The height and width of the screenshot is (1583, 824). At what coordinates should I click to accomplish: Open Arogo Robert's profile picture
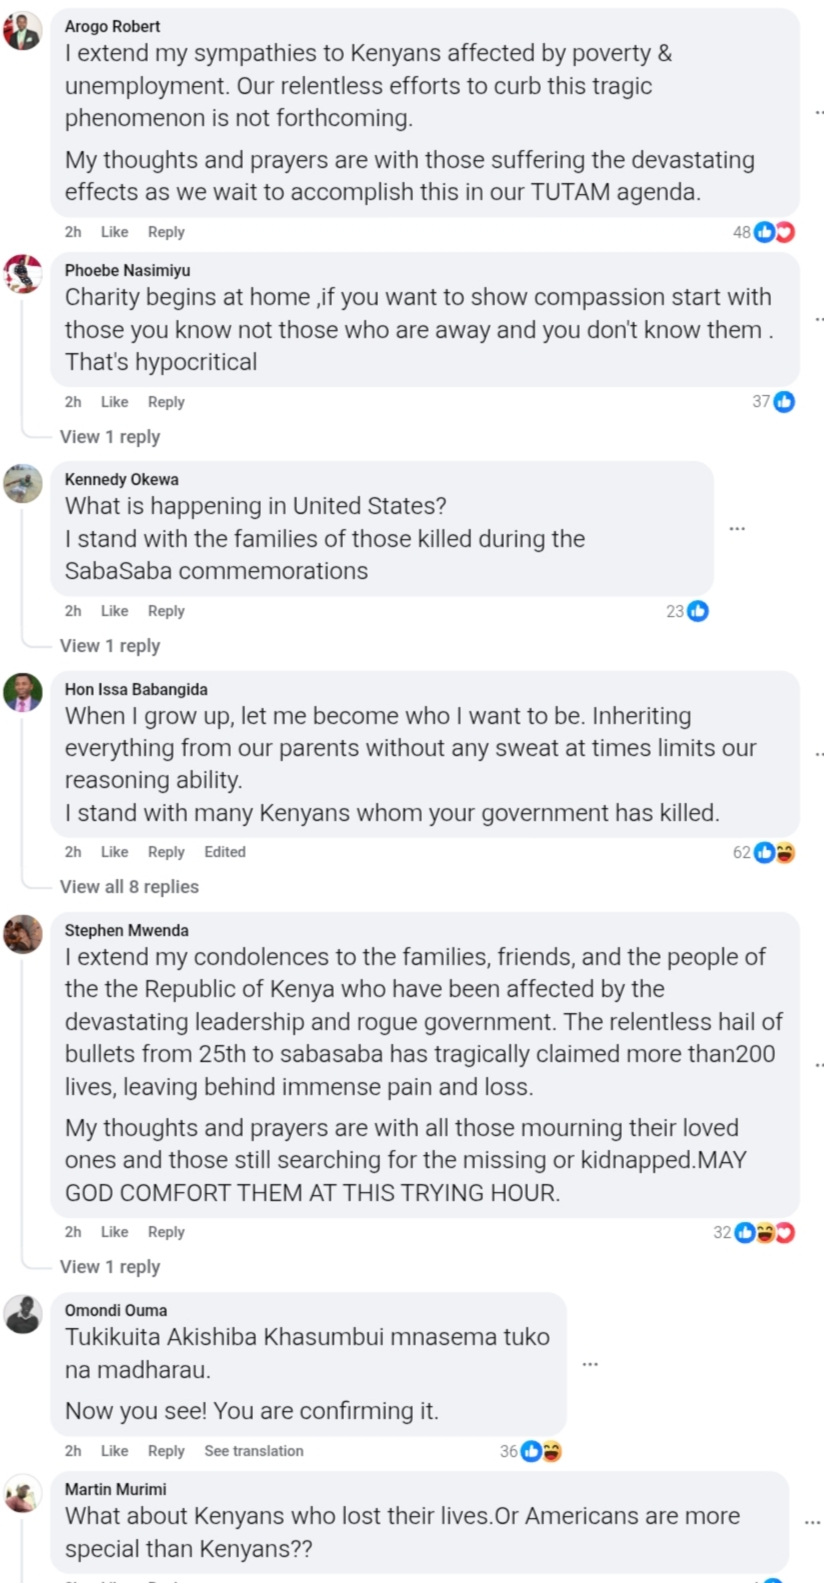pos(23,32)
